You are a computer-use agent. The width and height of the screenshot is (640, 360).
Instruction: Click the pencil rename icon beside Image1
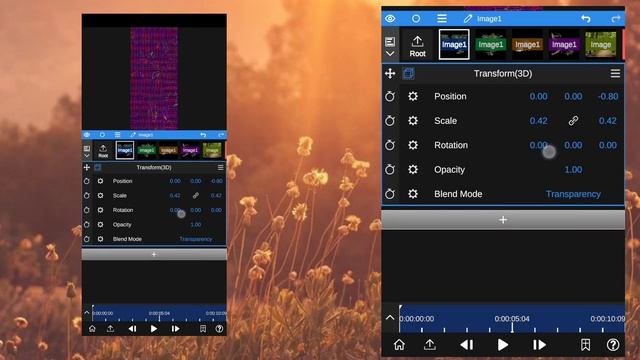[468, 18]
